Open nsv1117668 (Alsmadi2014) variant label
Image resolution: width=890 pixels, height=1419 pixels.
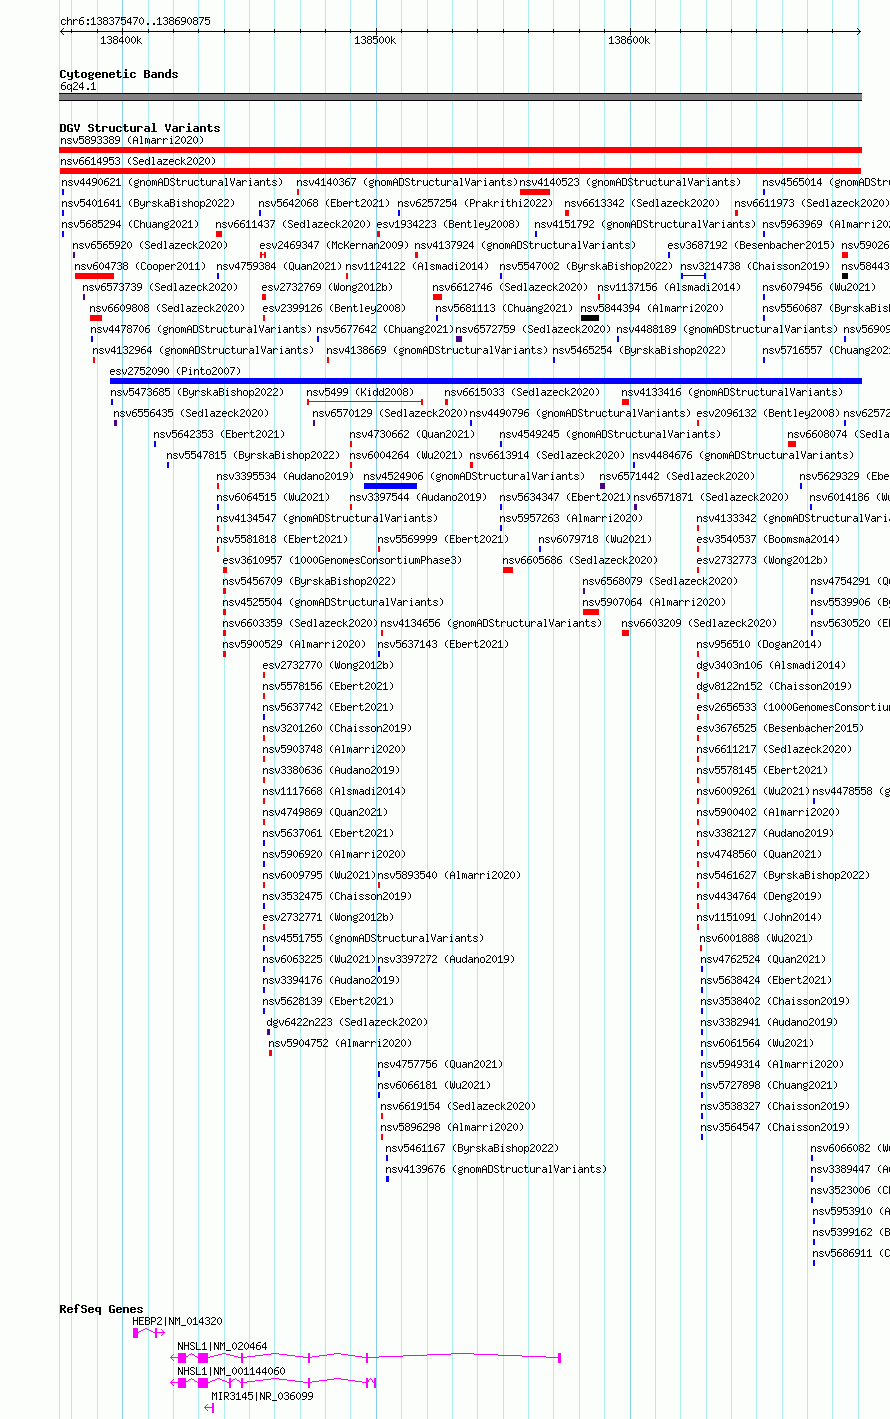tap(334, 791)
